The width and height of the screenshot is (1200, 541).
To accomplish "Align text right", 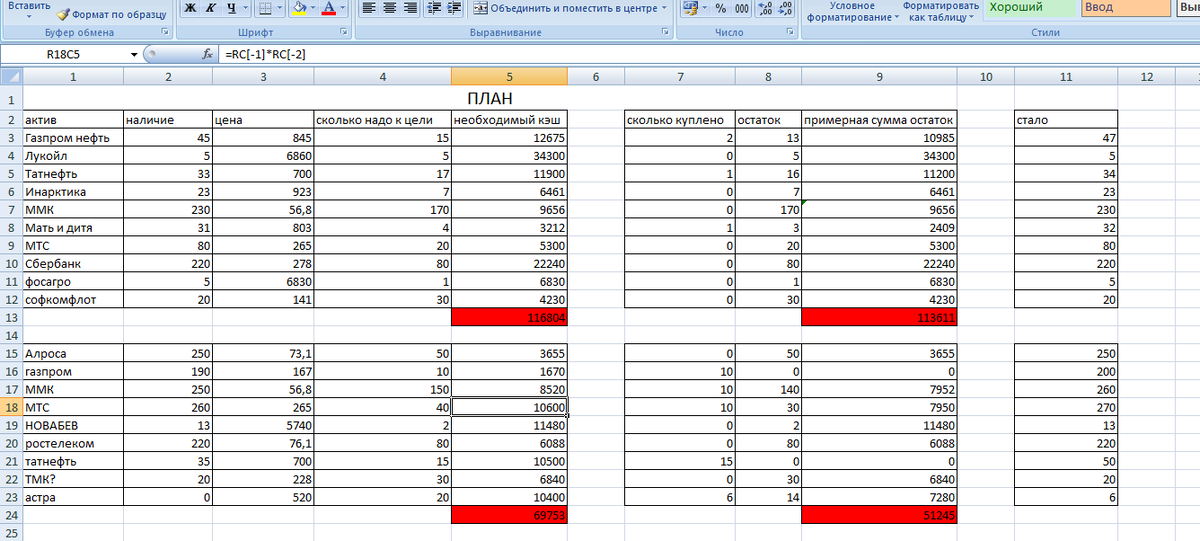I will click(x=410, y=8).
